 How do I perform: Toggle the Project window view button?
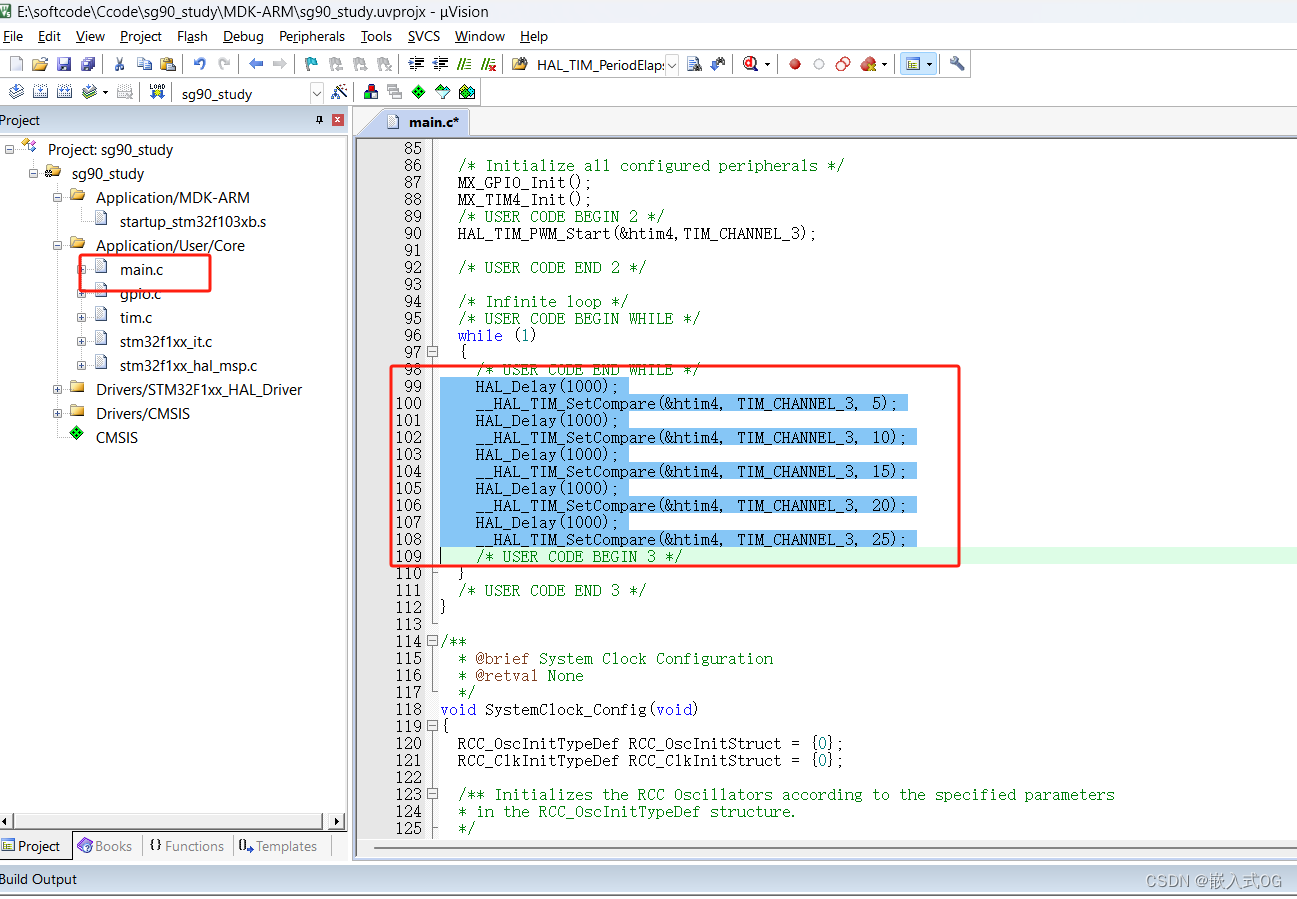[x=912, y=64]
